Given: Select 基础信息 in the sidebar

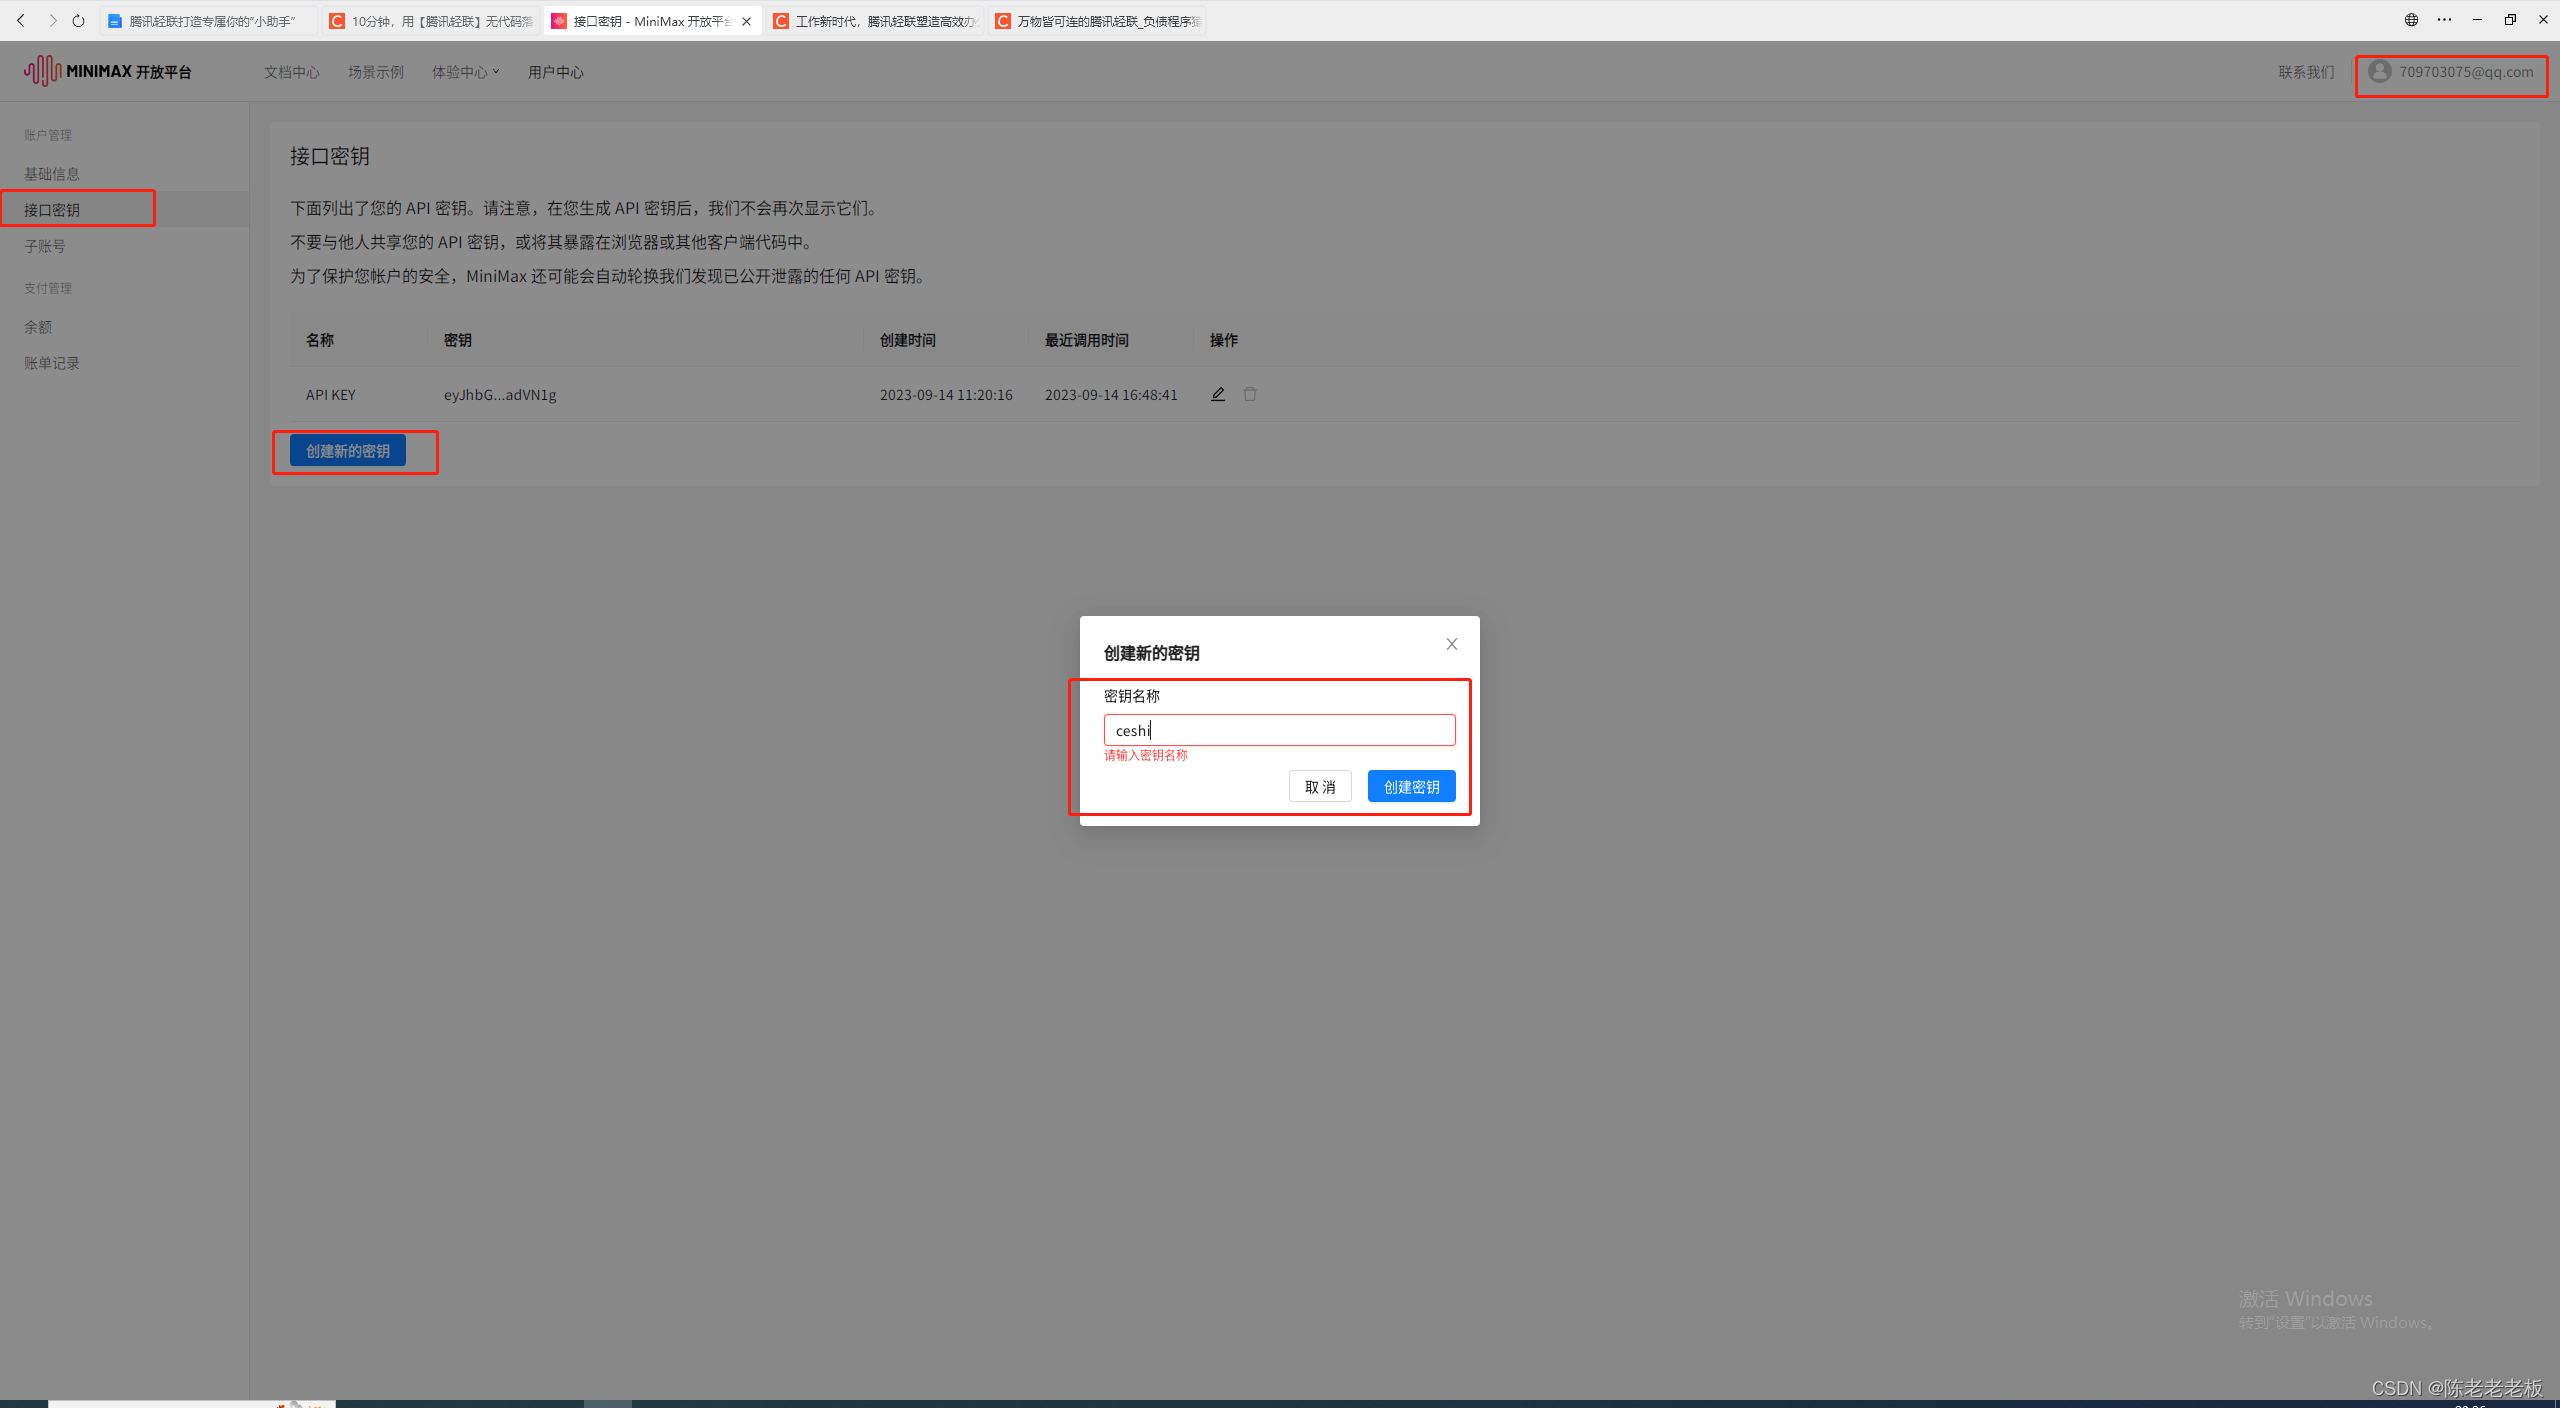Looking at the screenshot, I should click(52, 174).
